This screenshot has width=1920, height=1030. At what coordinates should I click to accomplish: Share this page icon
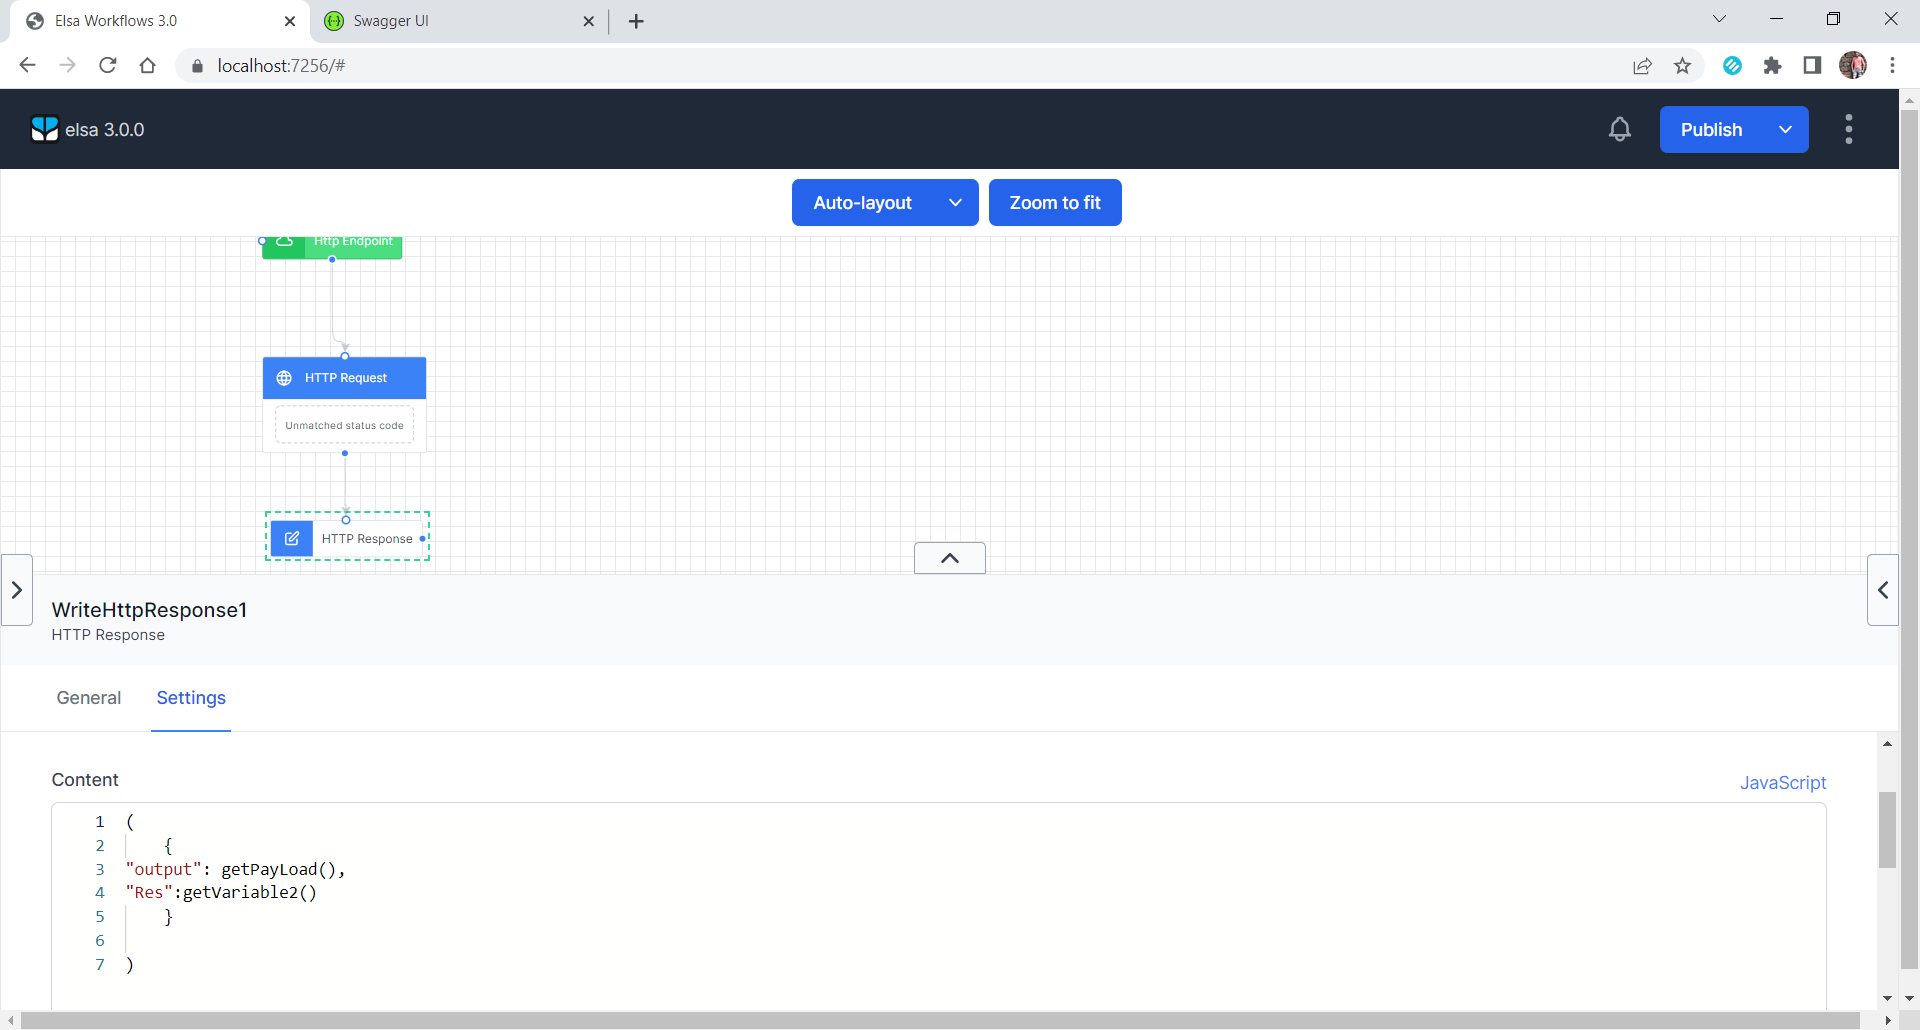(x=1642, y=66)
